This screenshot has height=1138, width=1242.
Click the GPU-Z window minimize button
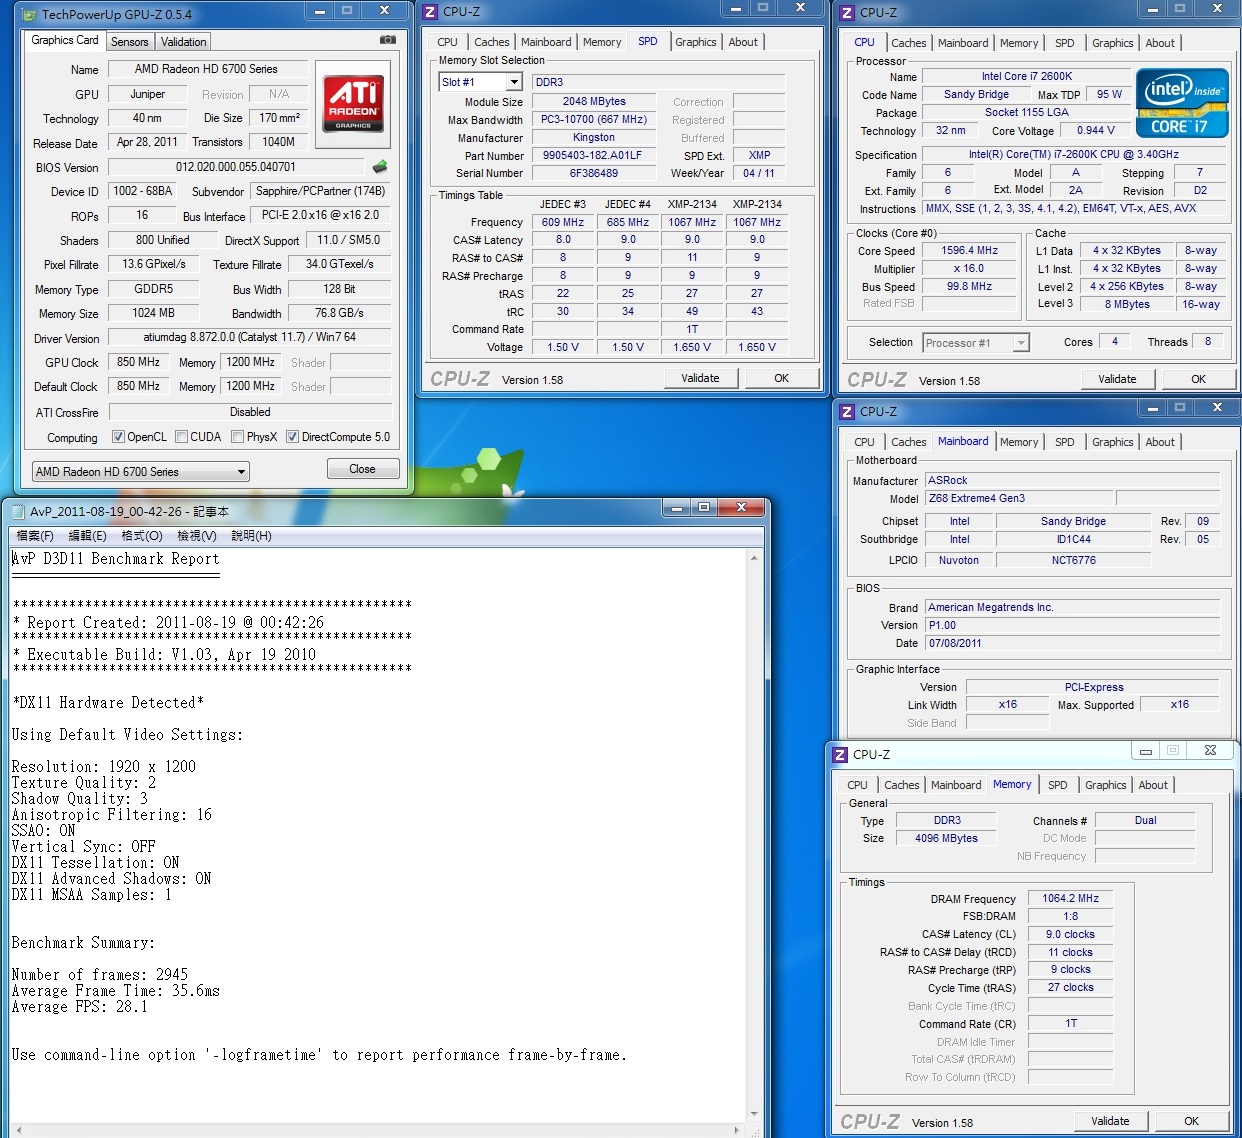point(320,11)
